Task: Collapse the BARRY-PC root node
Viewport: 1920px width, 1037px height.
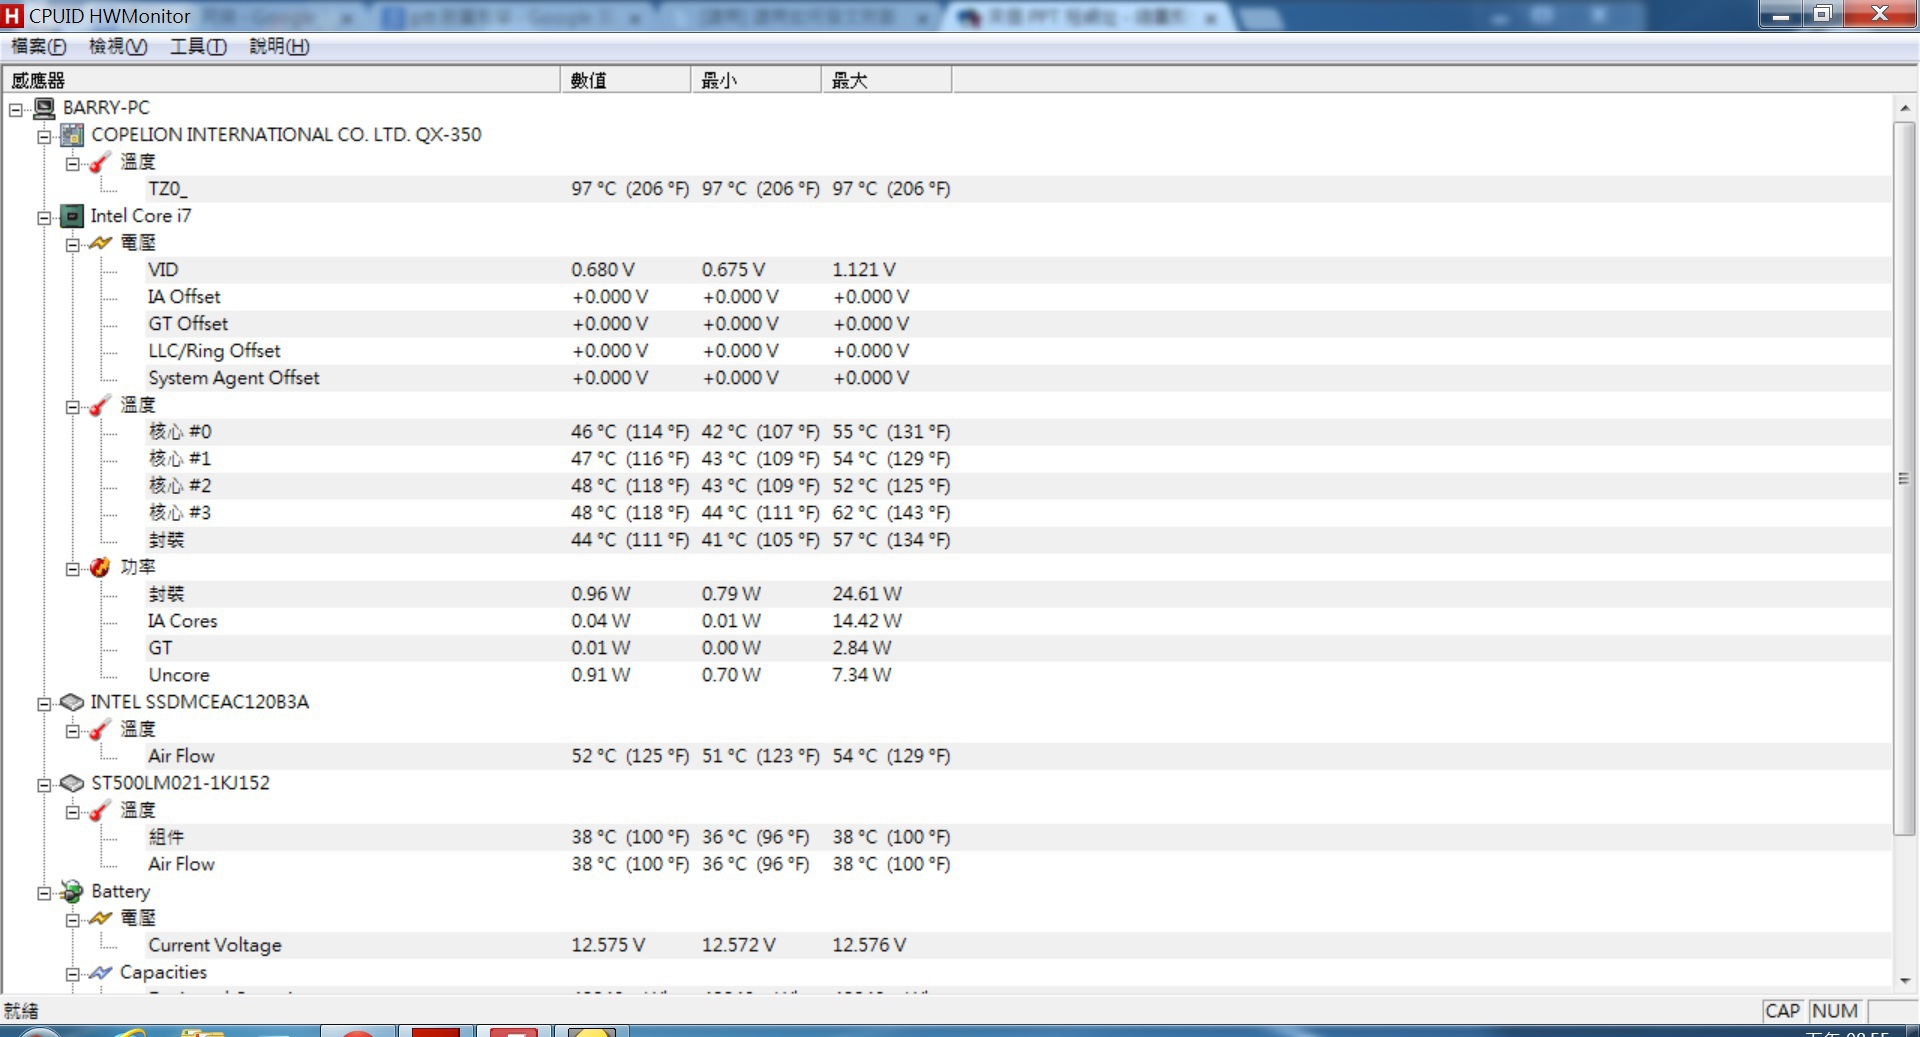Action: 16,110
